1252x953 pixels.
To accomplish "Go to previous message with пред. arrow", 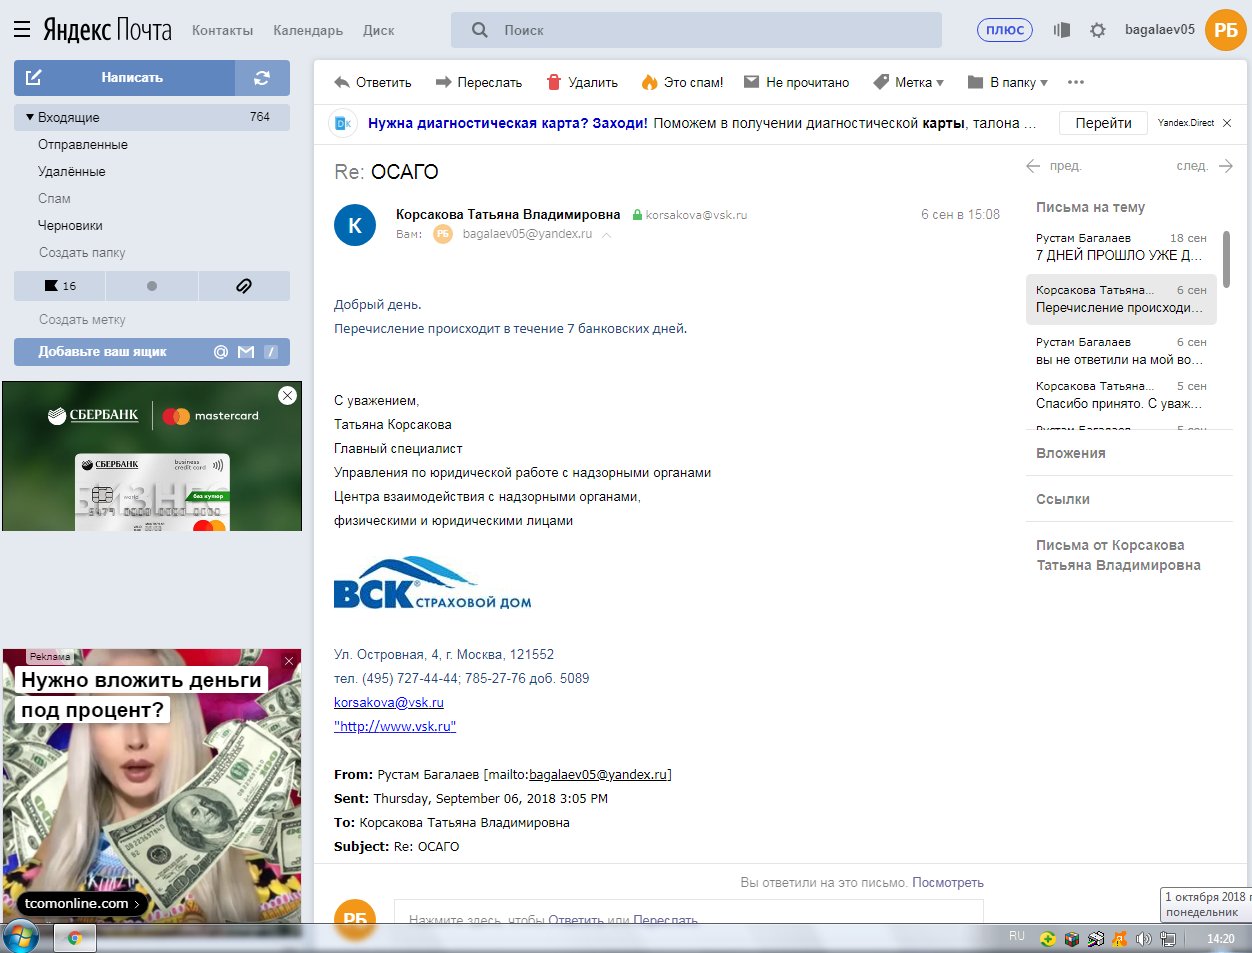I will 1054,166.
